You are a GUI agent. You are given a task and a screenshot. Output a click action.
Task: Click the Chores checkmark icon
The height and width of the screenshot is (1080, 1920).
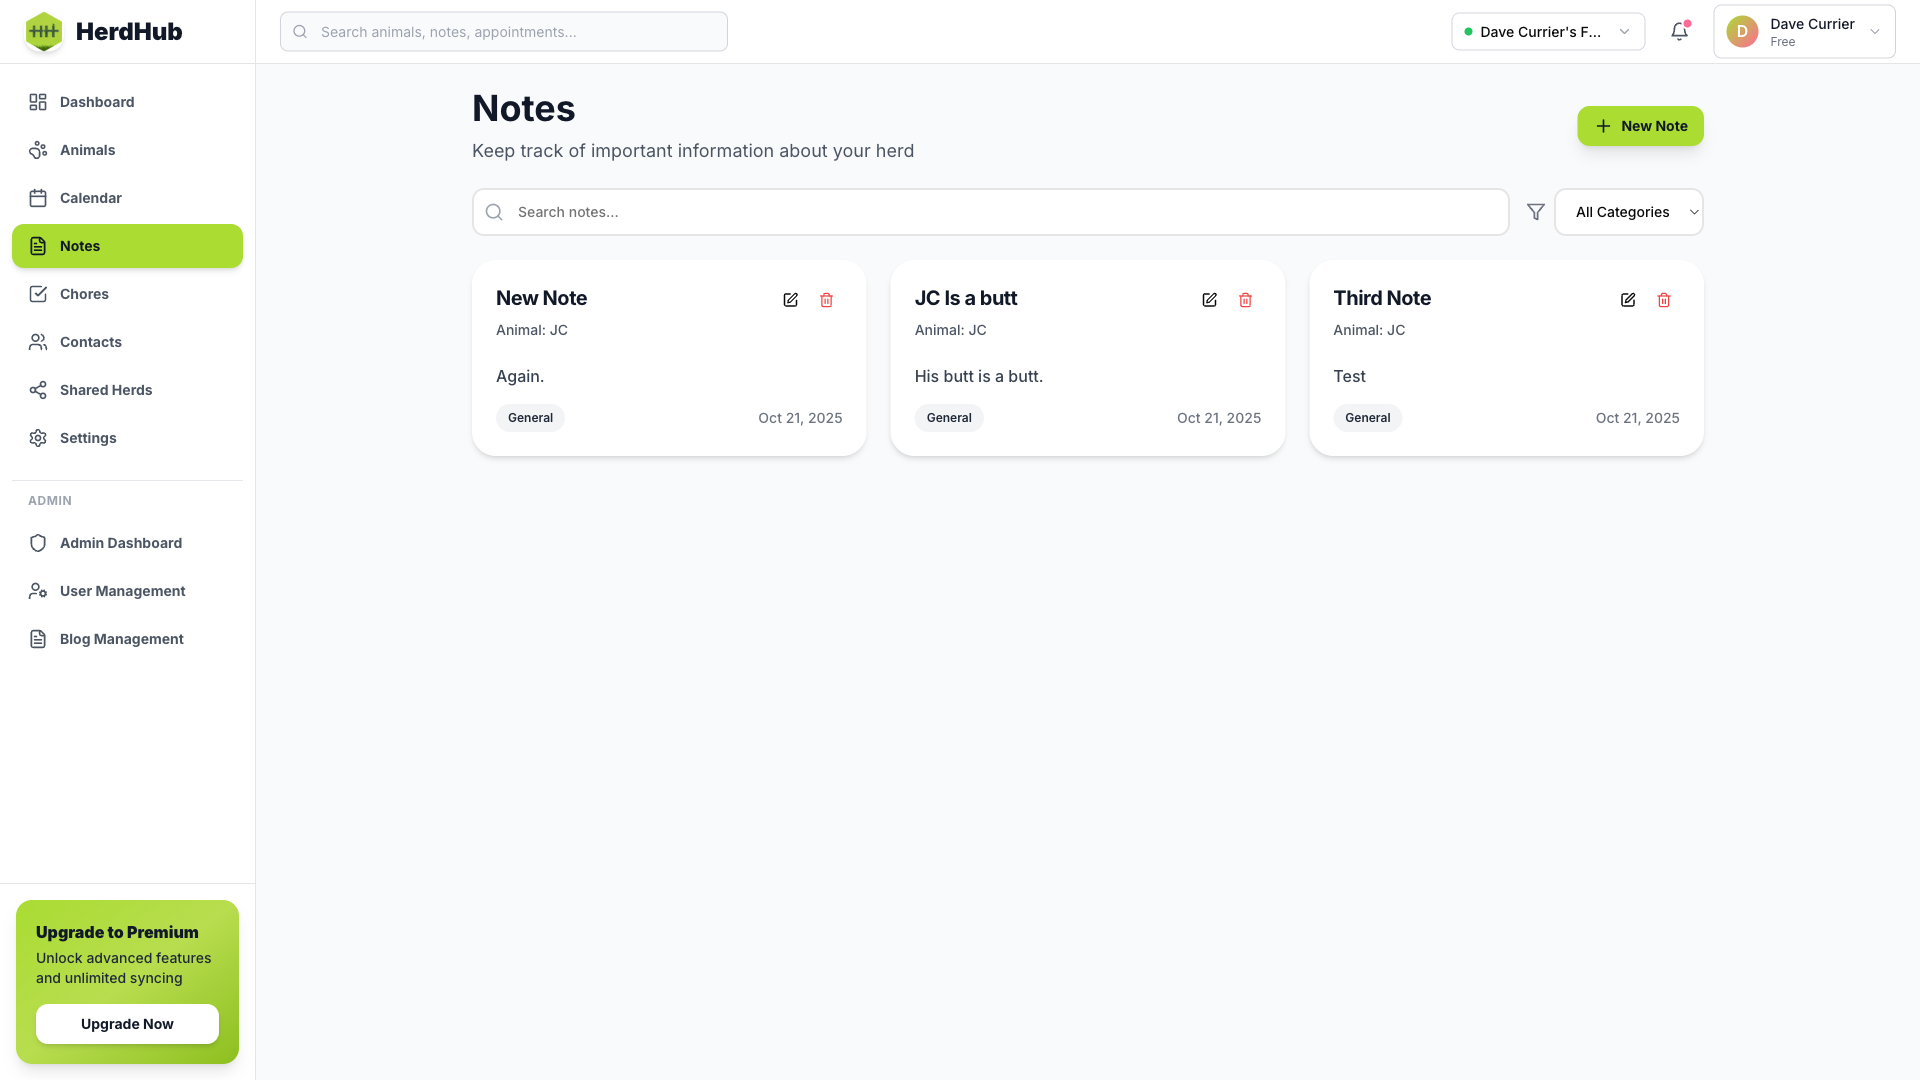point(38,294)
